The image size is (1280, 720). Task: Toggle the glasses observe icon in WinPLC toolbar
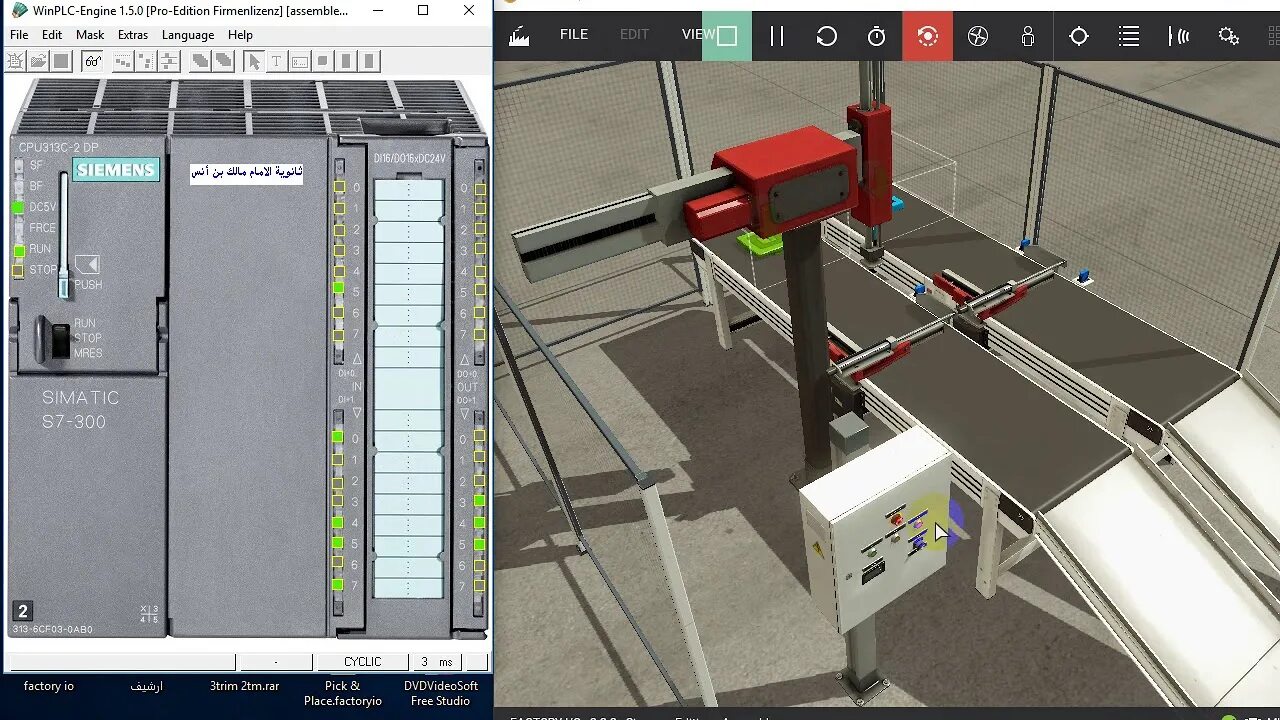[x=93, y=61]
